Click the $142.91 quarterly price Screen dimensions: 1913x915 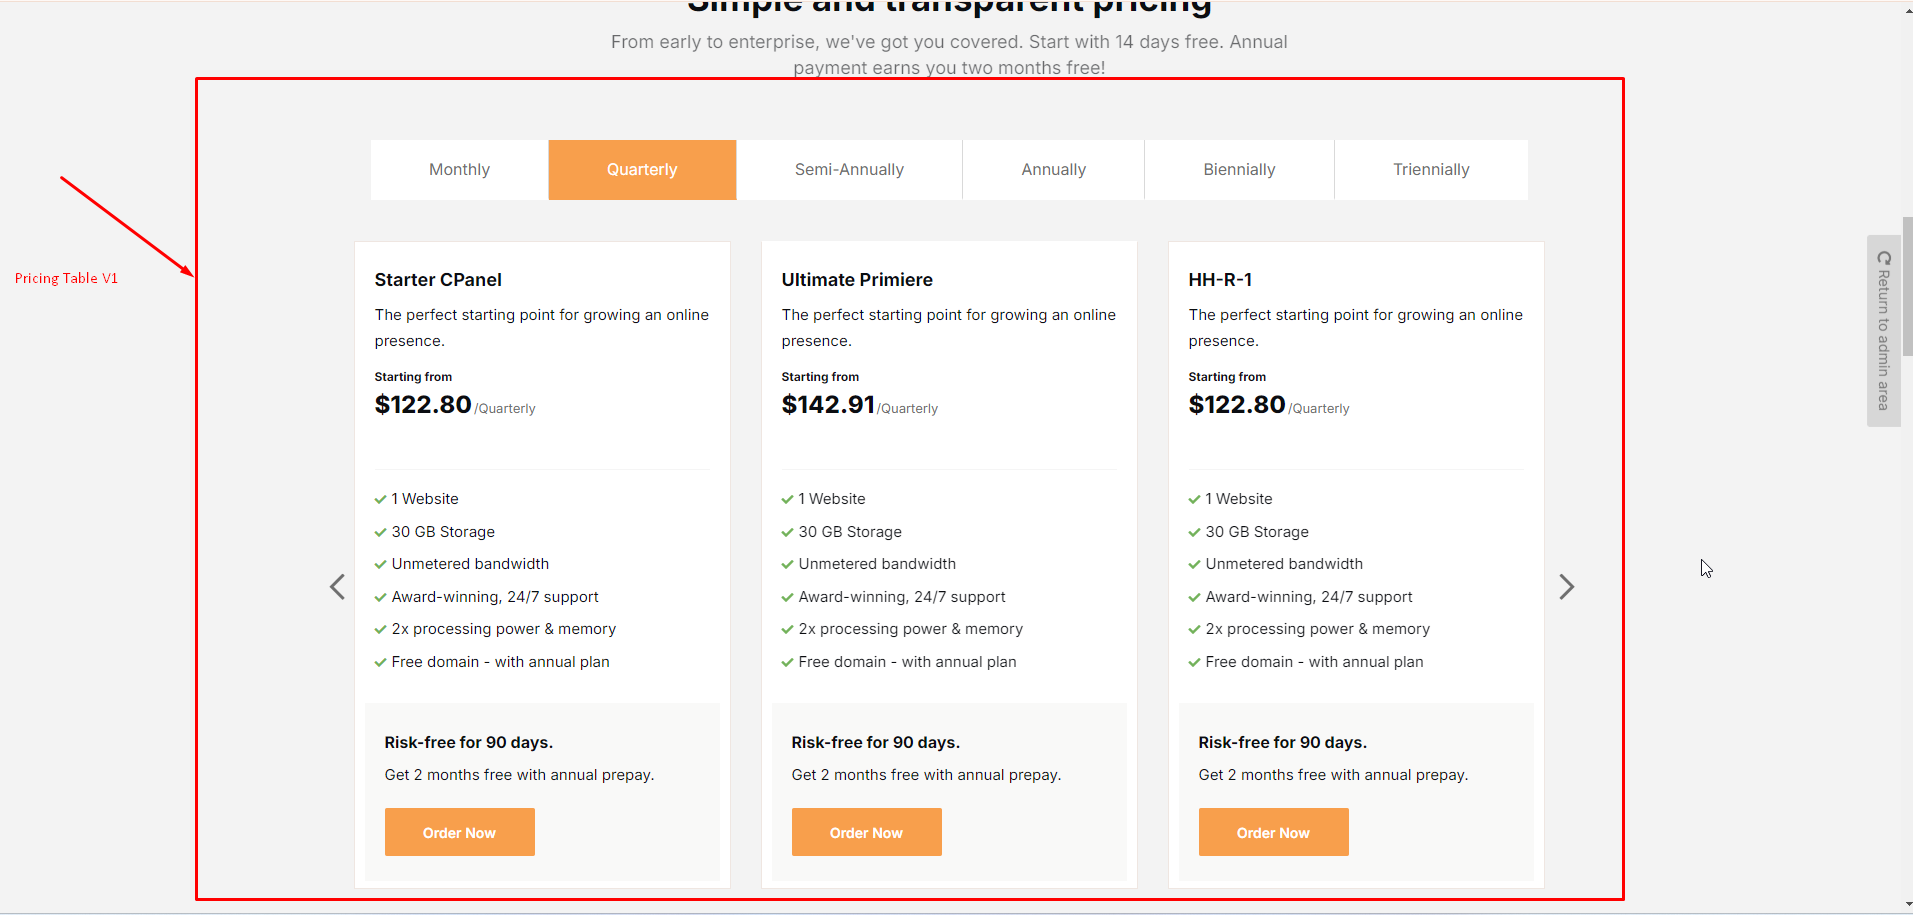828,405
